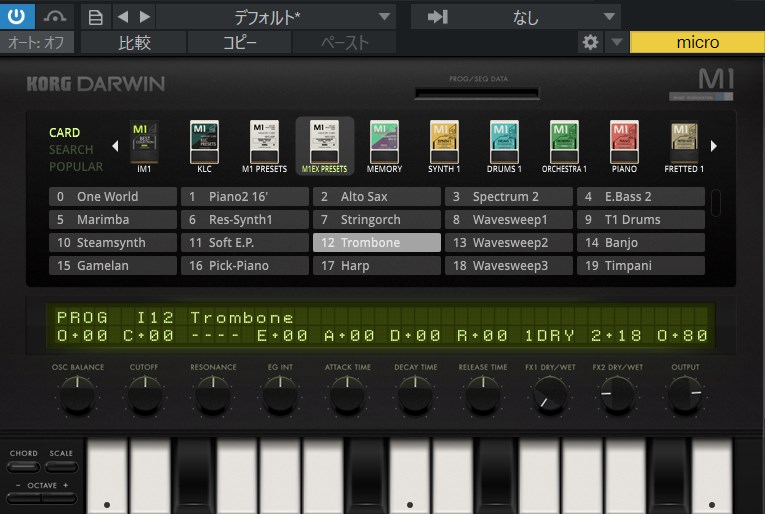Pick the PIANO card icon
The height and width of the screenshot is (514, 765).
click(624, 143)
